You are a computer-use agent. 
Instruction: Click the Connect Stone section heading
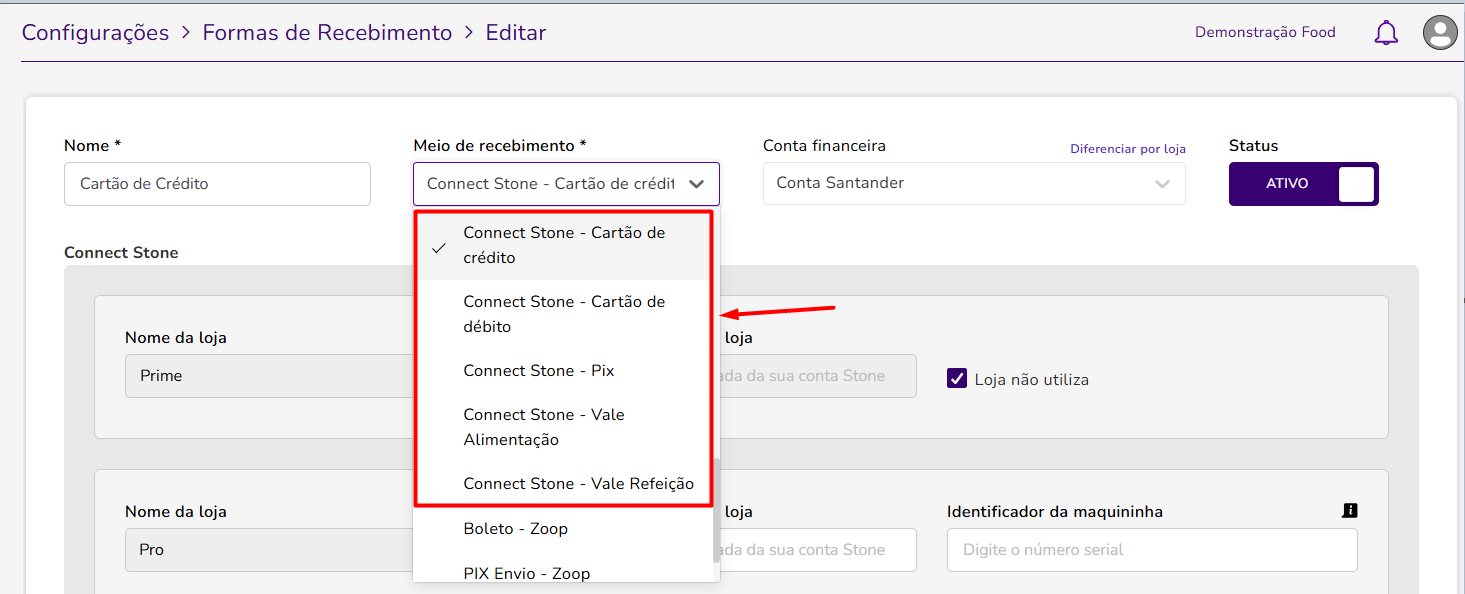(121, 253)
